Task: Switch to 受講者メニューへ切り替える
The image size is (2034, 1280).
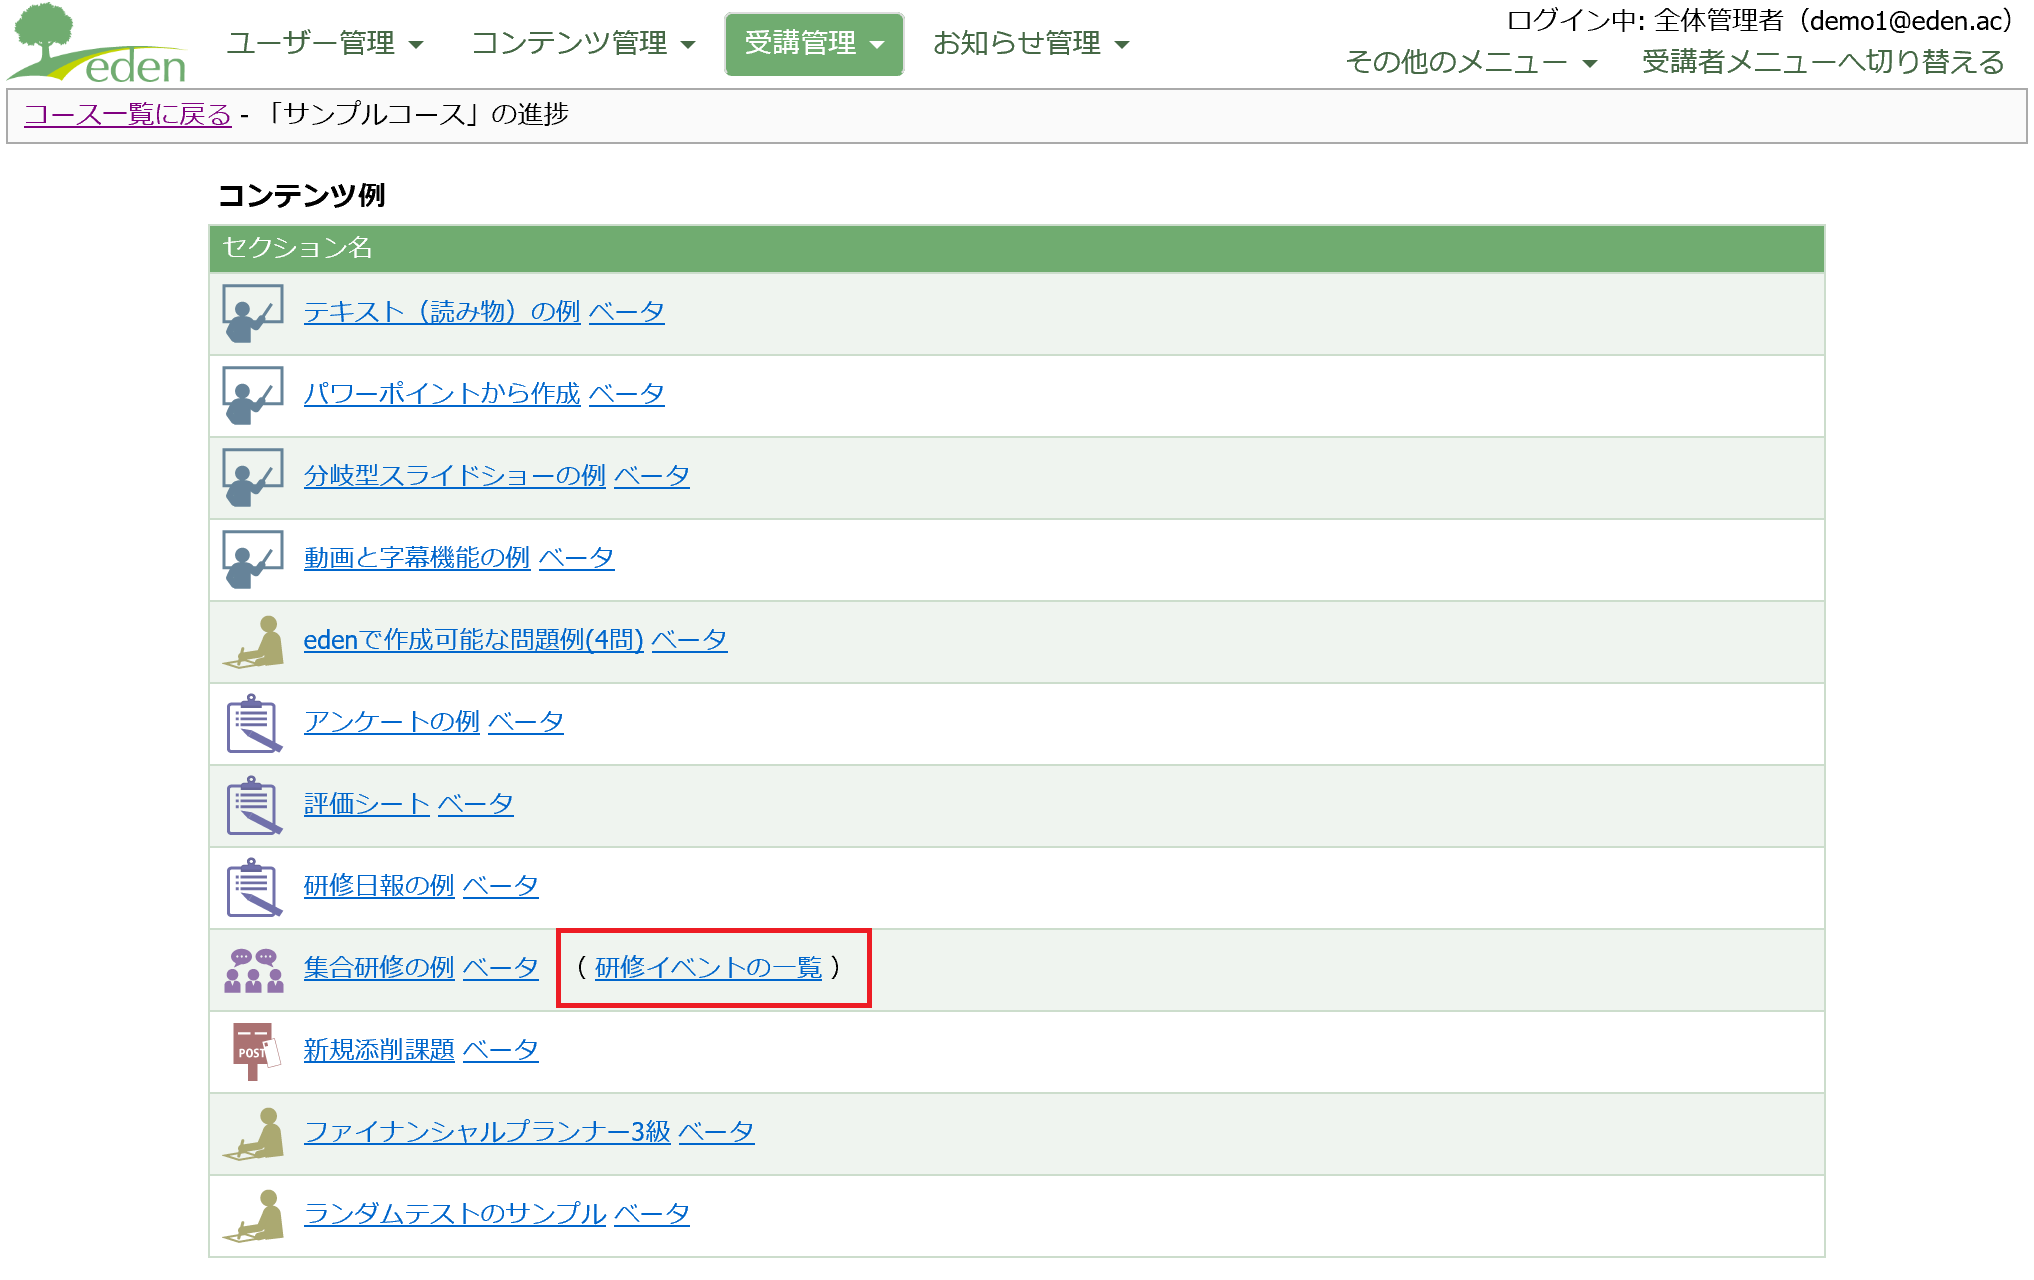Action: (1823, 62)
